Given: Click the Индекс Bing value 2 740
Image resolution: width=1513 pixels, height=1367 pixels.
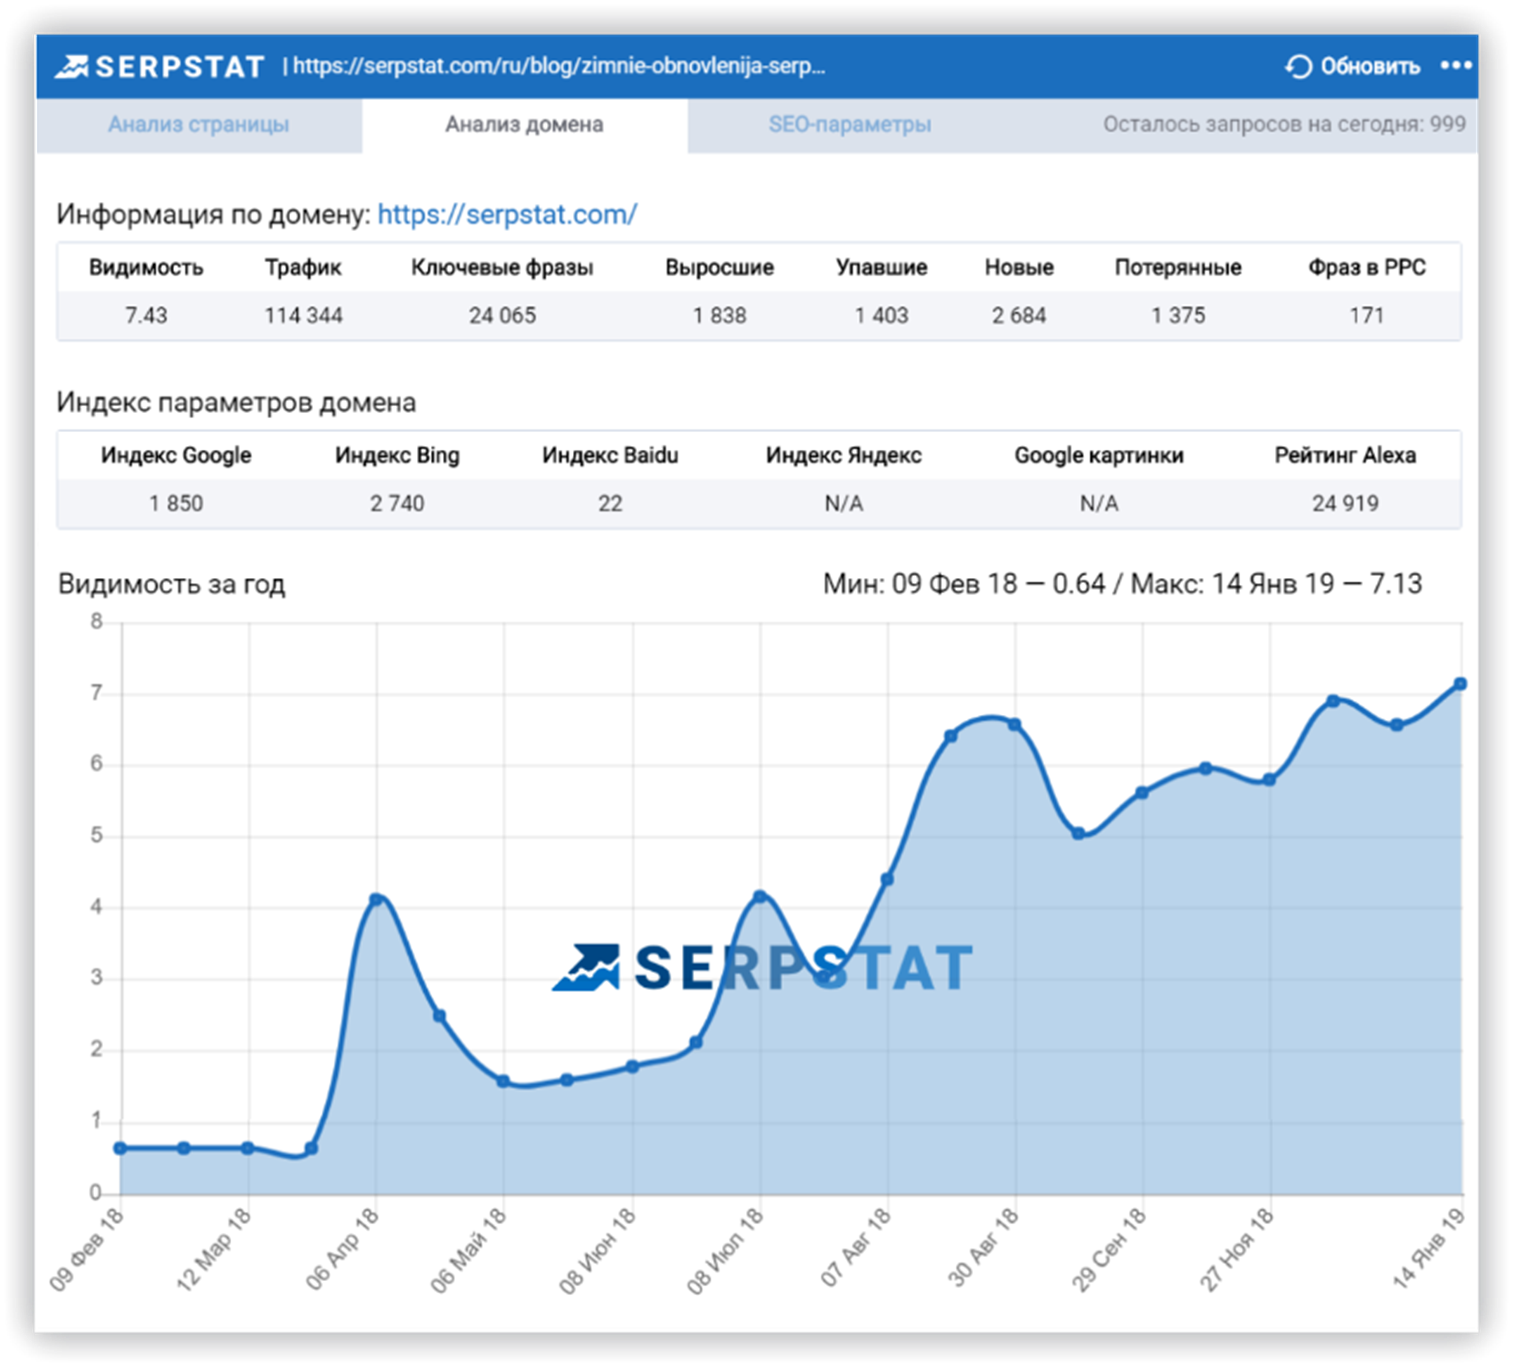Looking at the screenshot, I should point(397,503).
